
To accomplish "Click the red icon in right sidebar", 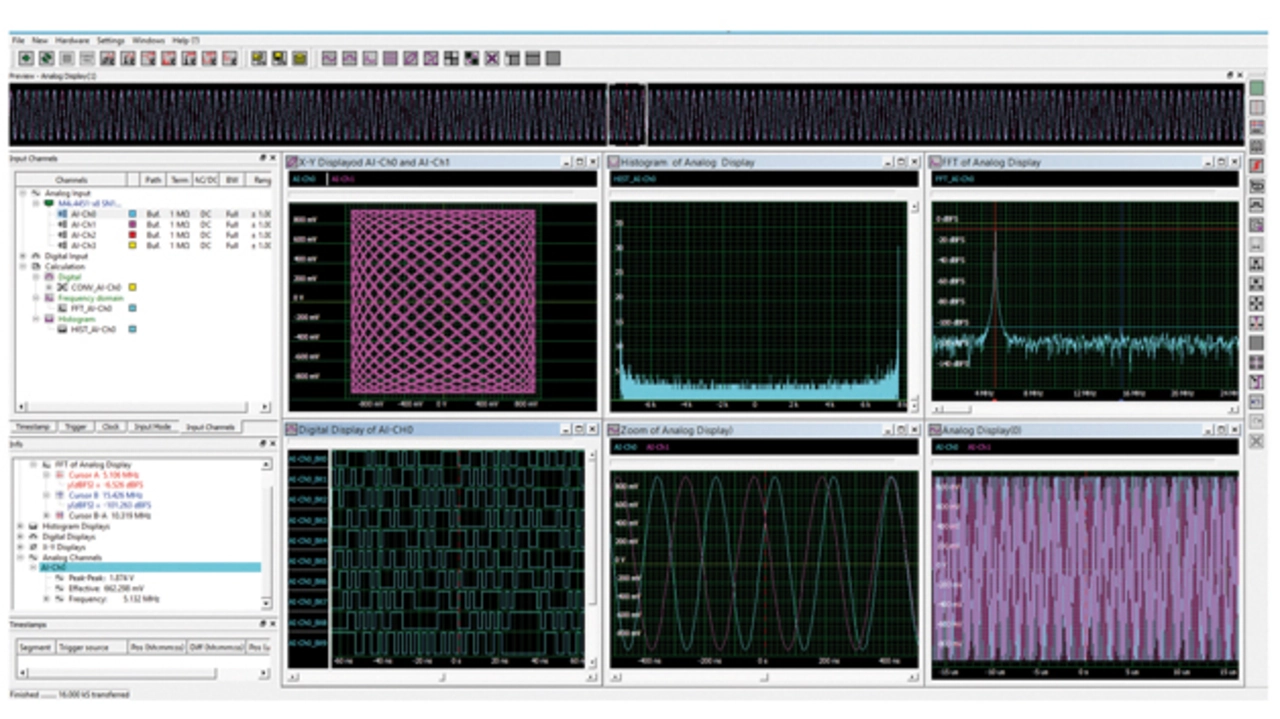I will [1257, 165].
